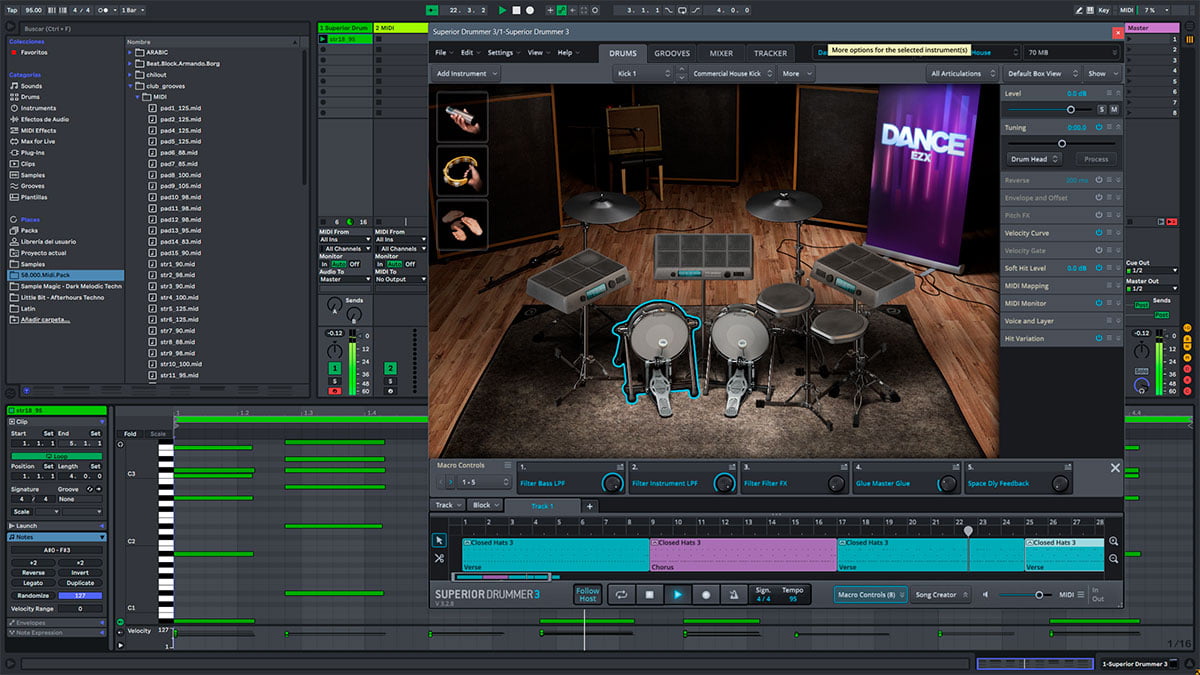This screenshot has width=1200, height=675.
Task: Open the More options dropdown
Action: click(795, 74)
